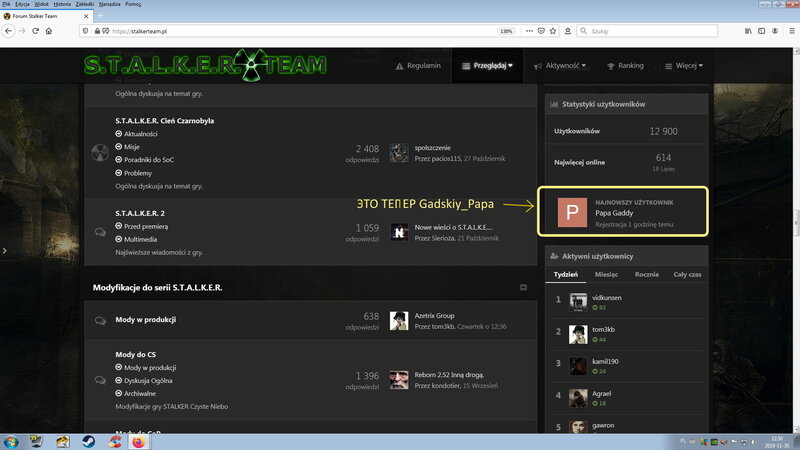Open the Windows Start menu orb

[x=12, y=440]
